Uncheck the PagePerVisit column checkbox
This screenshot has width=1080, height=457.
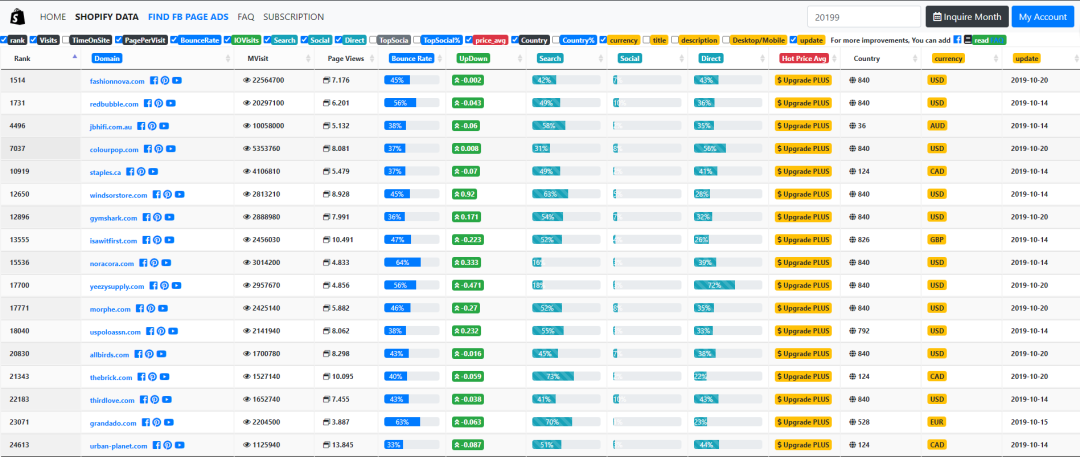click(119, 40)
